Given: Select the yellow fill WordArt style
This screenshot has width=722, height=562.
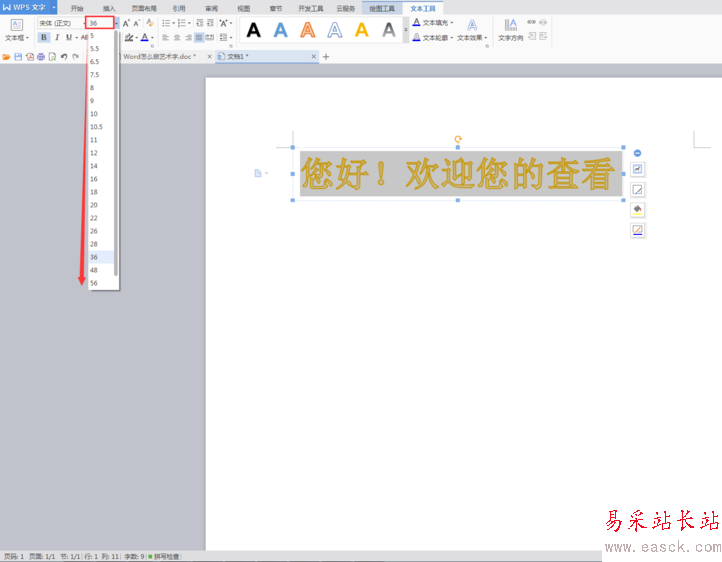Looking at the screenshot, I should click(362, 30).
